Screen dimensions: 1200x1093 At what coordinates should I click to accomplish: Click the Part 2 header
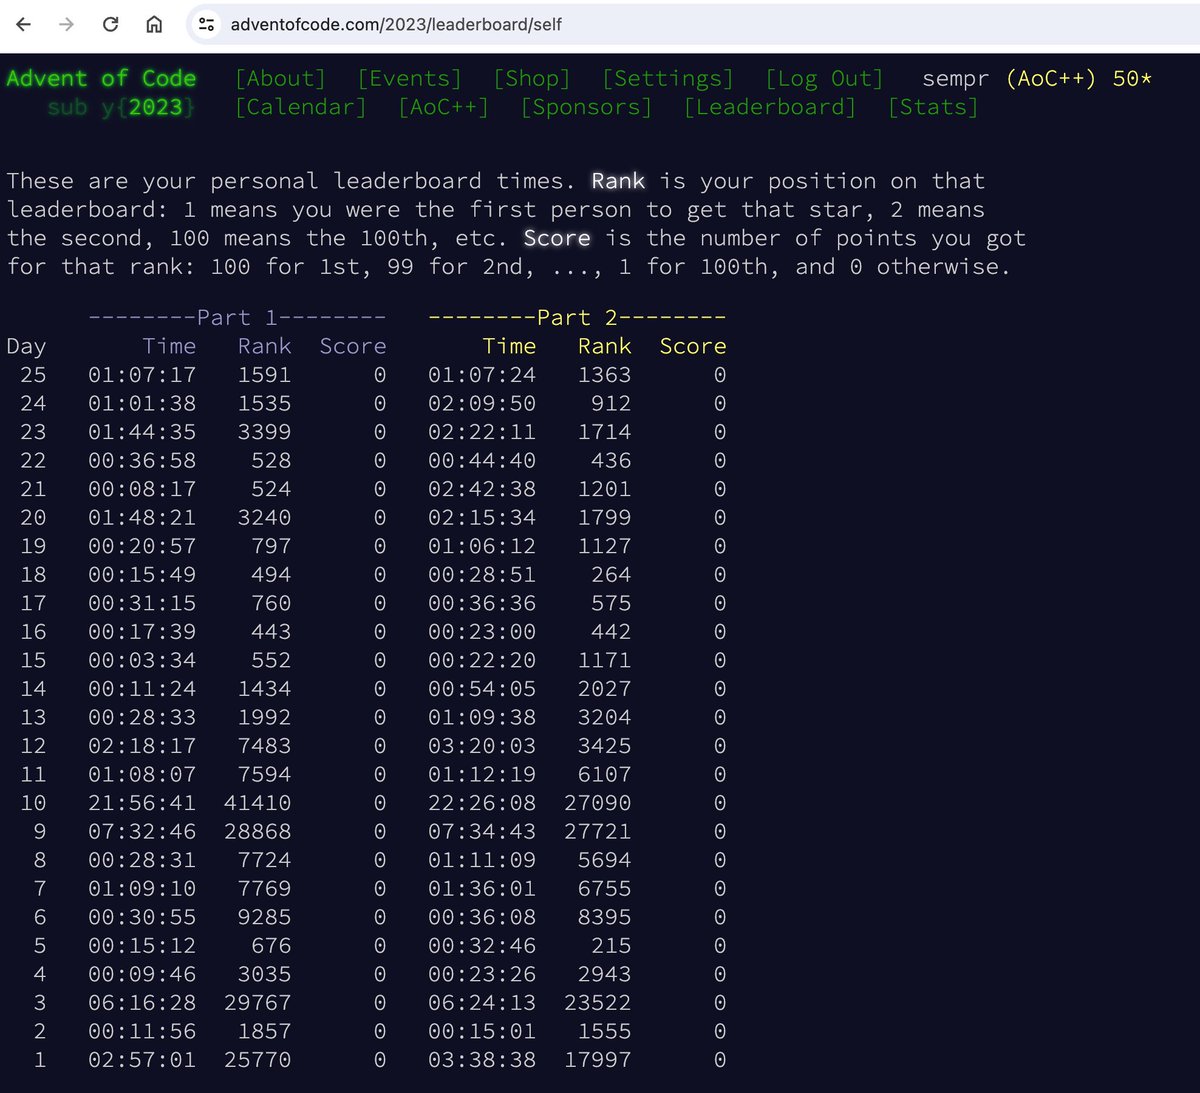coord(577,317)
